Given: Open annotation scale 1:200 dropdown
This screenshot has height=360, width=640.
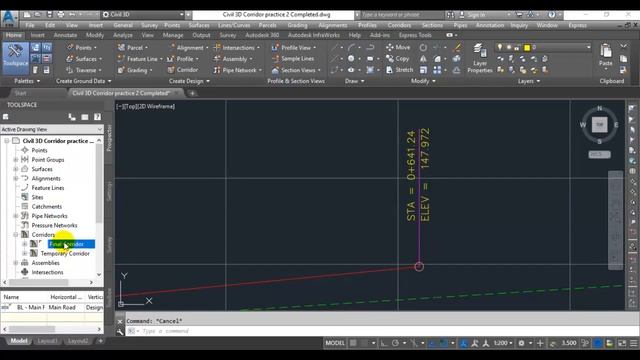Looking at the screenshot, I should tap(503, 343).
